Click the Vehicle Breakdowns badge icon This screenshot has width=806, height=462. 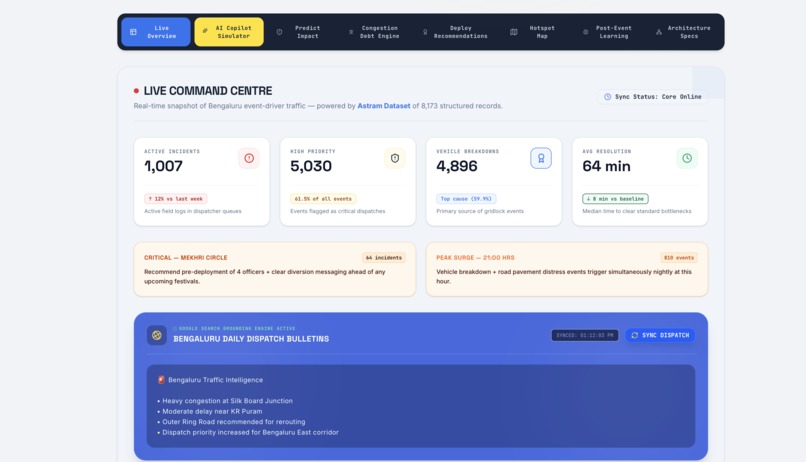coord(541,158)
